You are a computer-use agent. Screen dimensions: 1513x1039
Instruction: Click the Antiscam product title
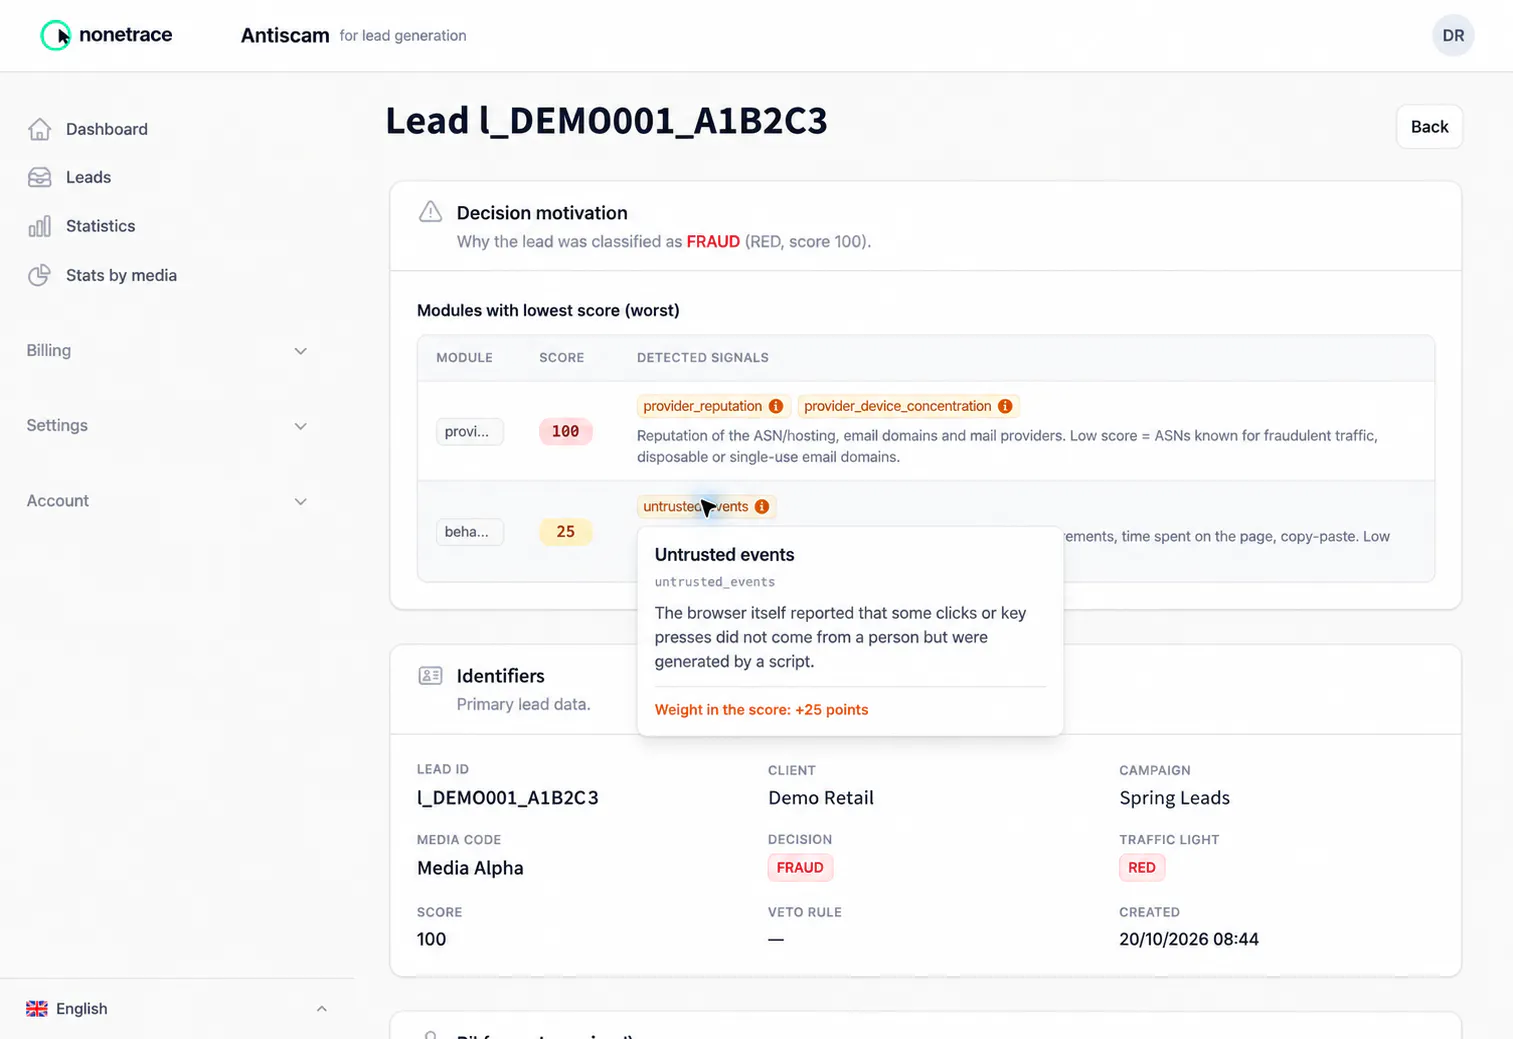coord(285,36)
